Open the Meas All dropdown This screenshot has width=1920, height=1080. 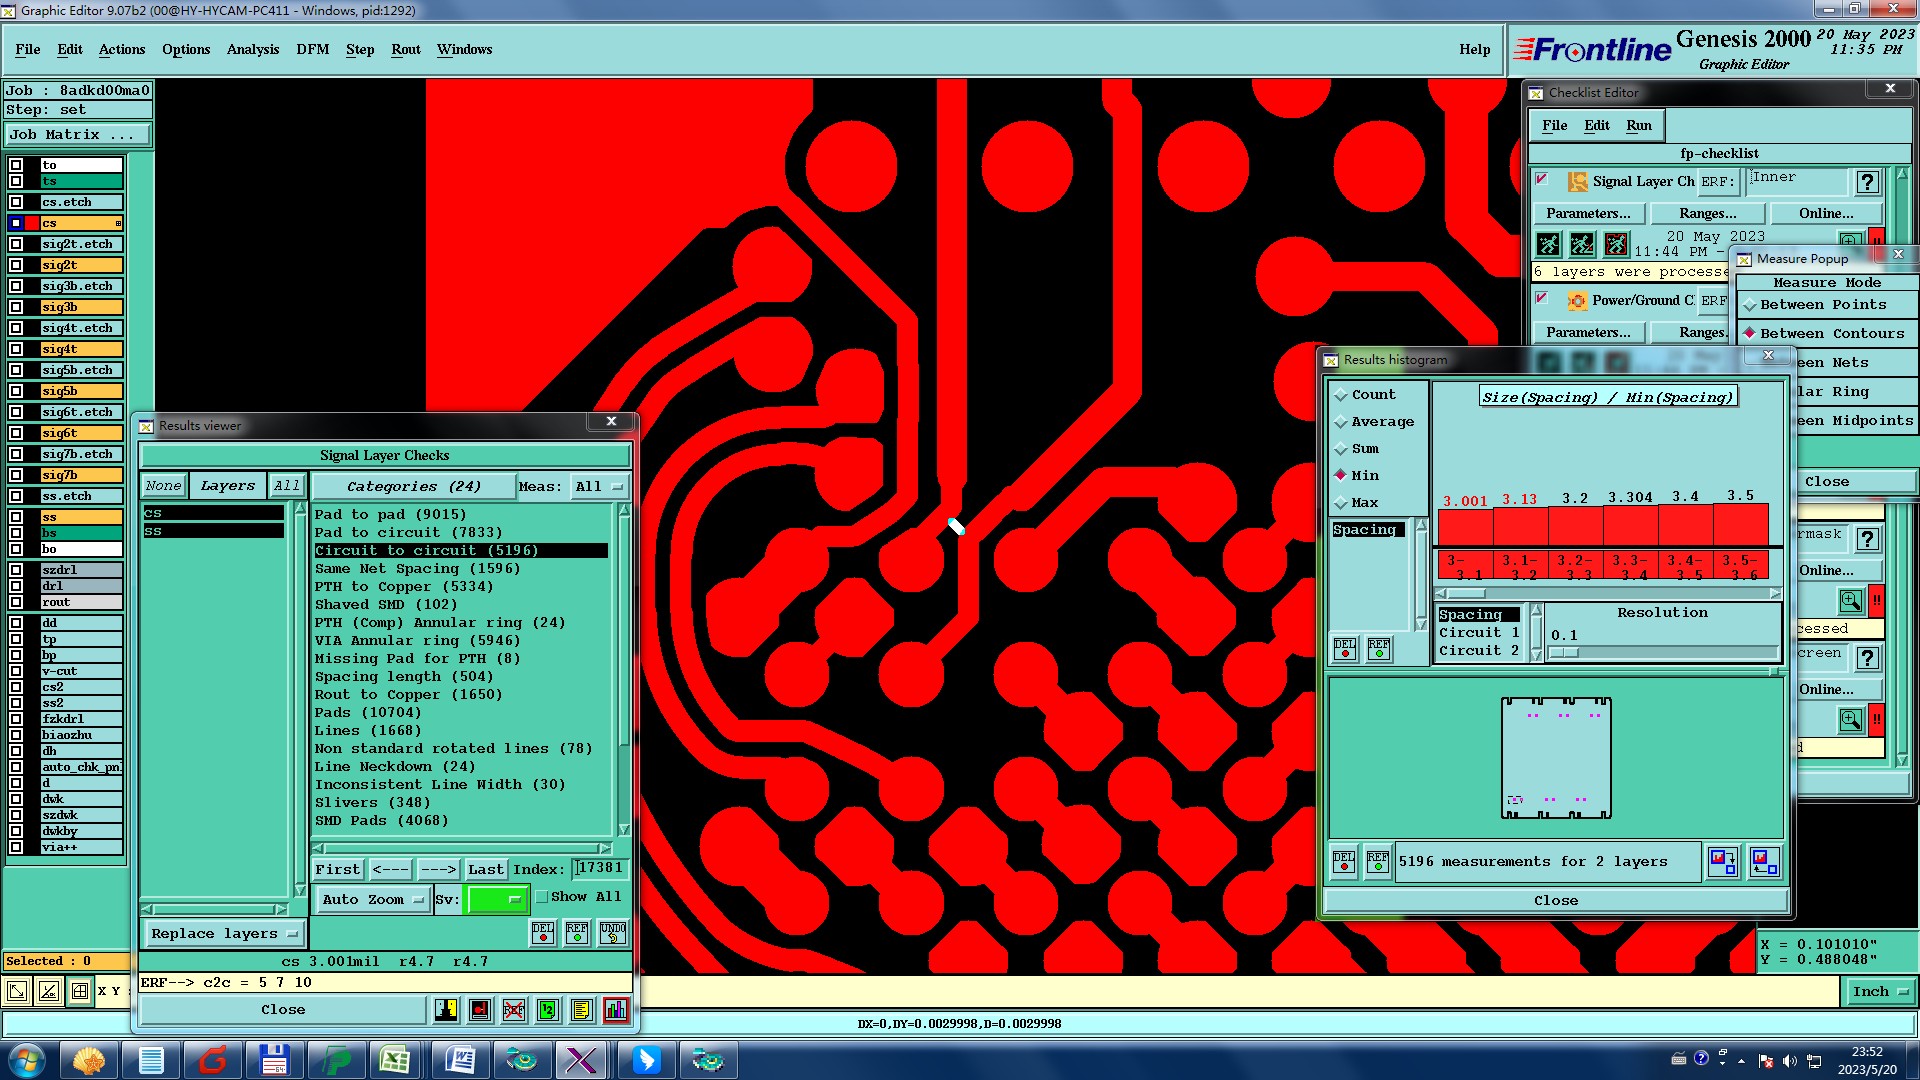(598, 487)
